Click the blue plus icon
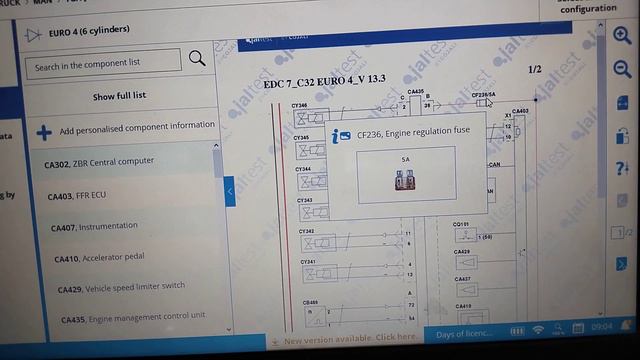 point(44,132)
